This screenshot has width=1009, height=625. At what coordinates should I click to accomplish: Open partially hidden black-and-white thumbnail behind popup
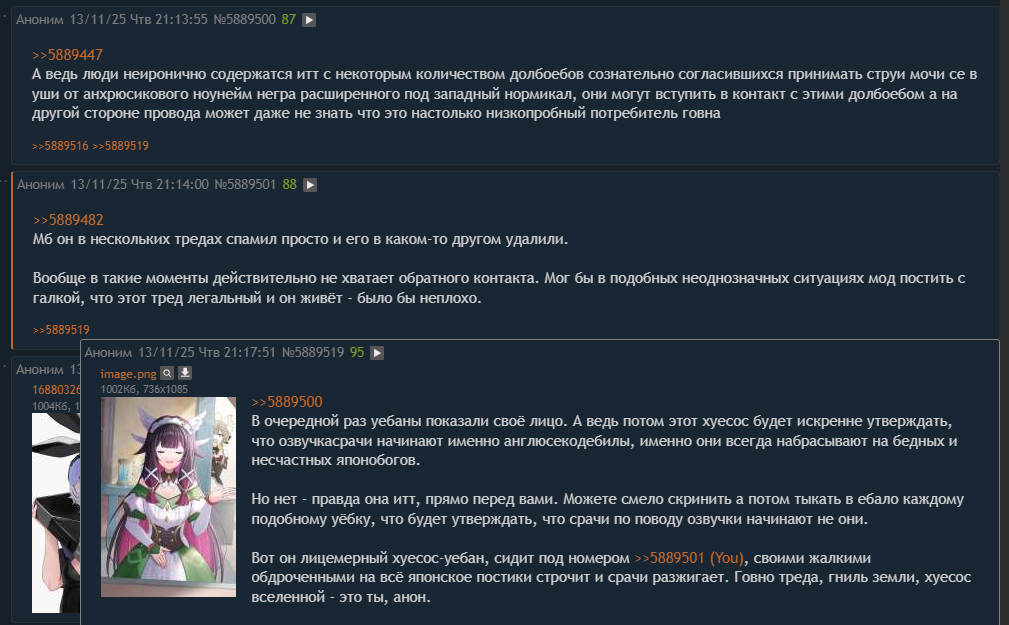click(x=56, y=513)
